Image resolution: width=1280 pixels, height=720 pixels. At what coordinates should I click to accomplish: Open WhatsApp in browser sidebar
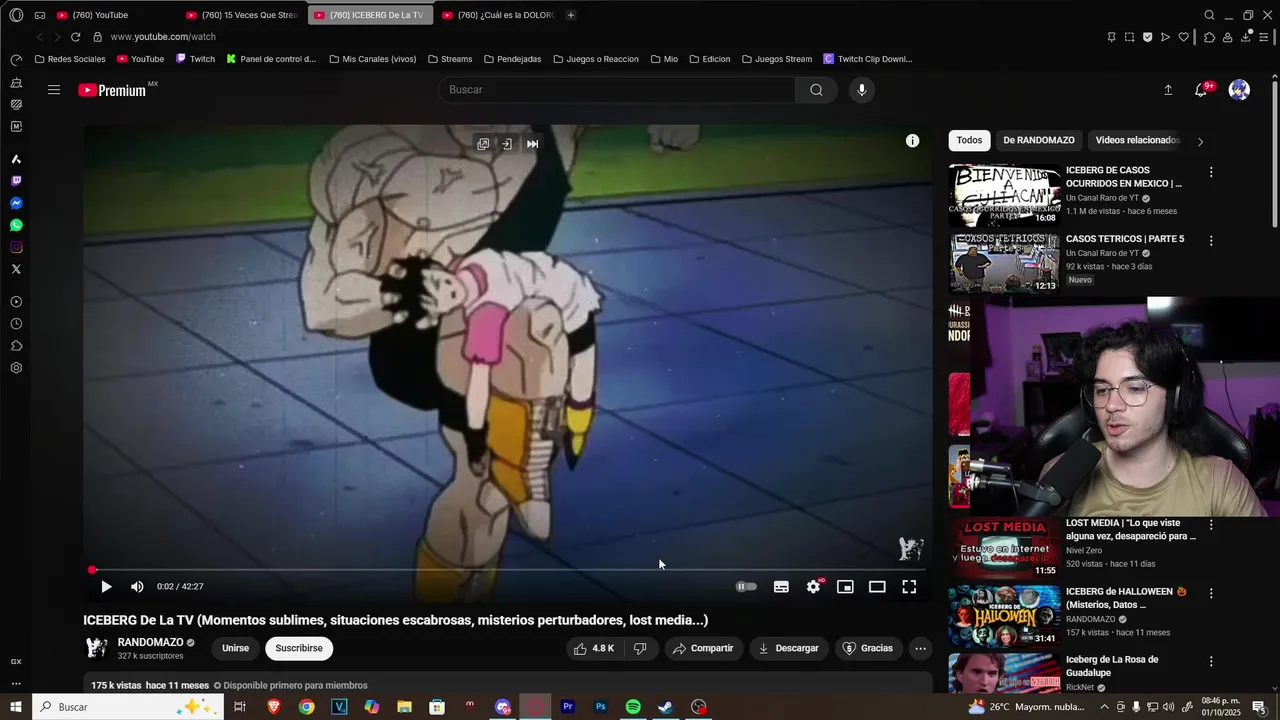point(16,225)
